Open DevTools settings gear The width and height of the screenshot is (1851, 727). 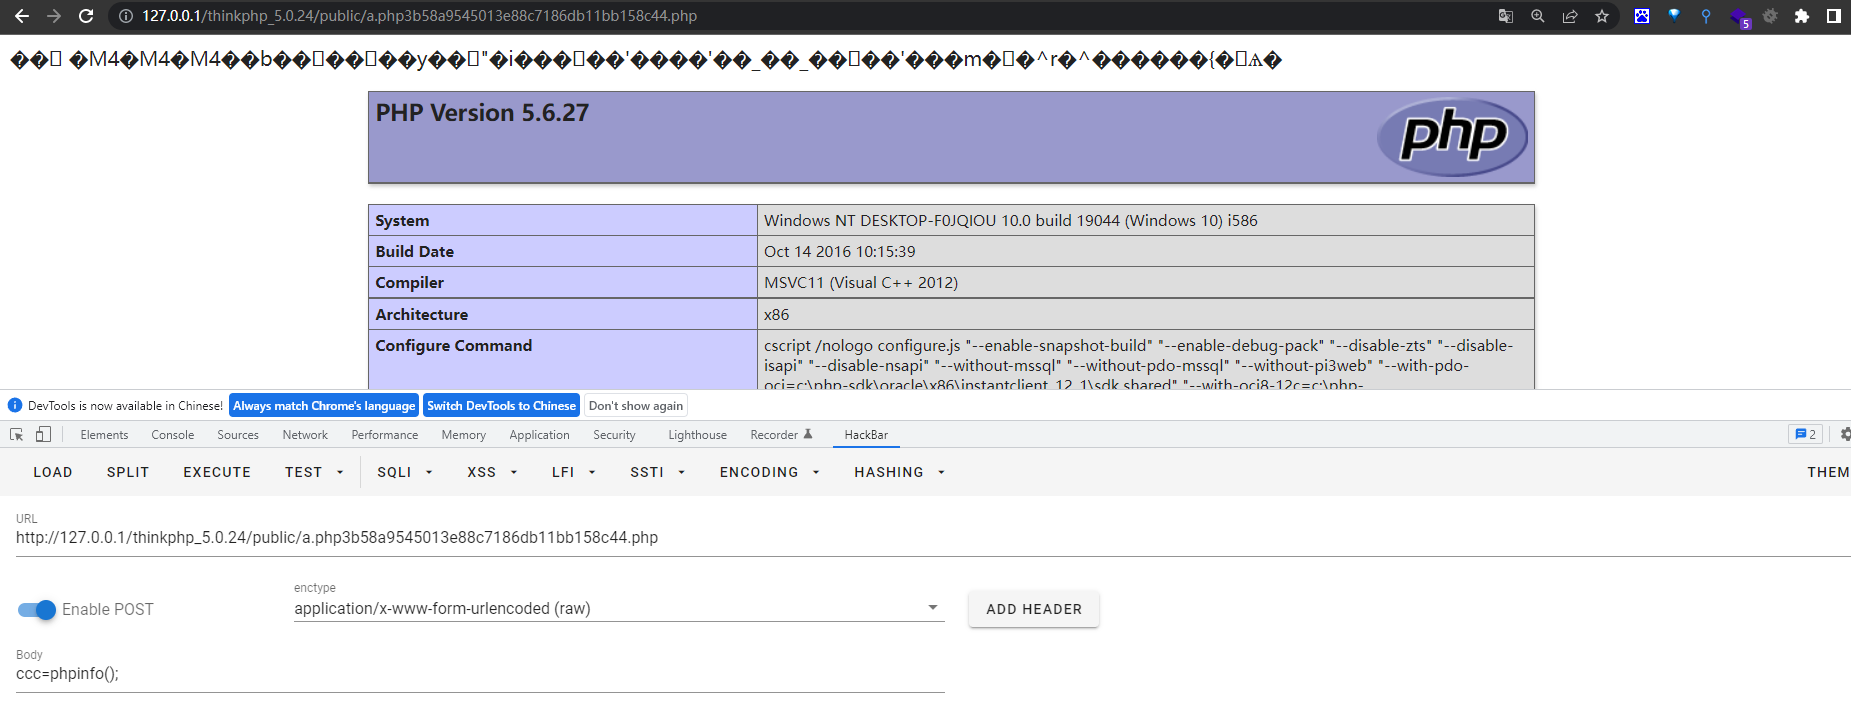(1845, 434)
